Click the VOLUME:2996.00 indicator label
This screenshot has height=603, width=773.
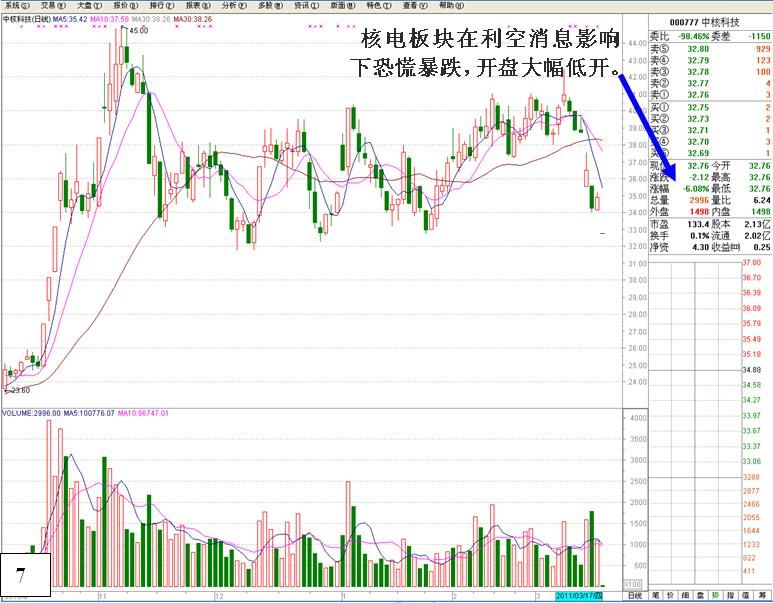pos(32,413)
